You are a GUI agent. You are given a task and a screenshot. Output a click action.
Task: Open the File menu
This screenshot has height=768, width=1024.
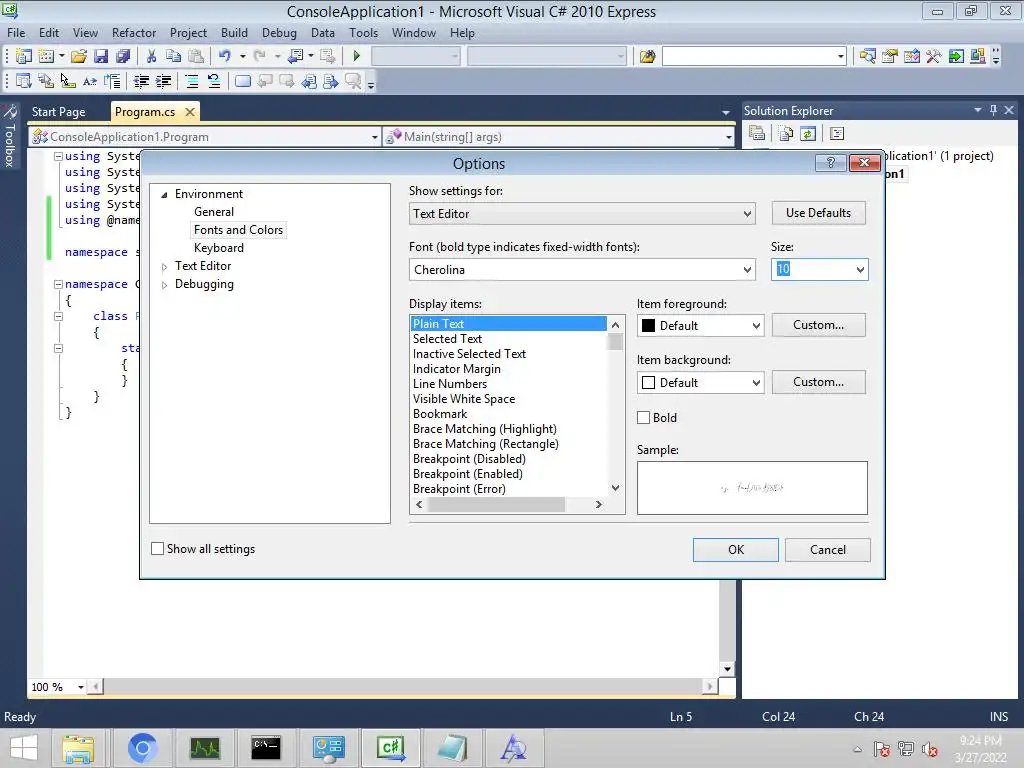[16, 33]
